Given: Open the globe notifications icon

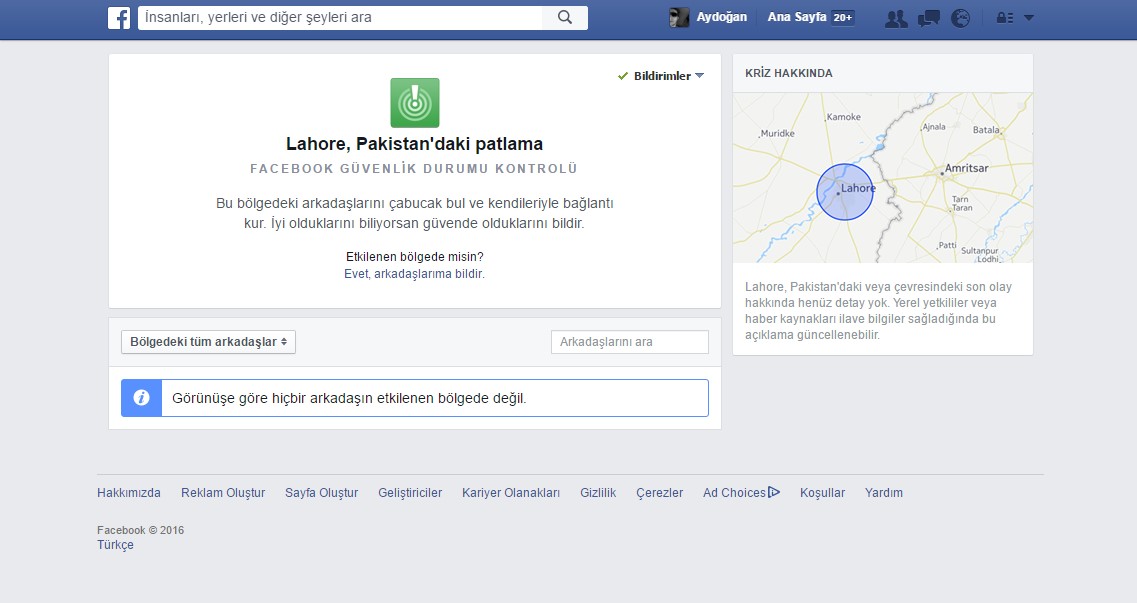Looking at the screenshot, I should coord(960,18).
